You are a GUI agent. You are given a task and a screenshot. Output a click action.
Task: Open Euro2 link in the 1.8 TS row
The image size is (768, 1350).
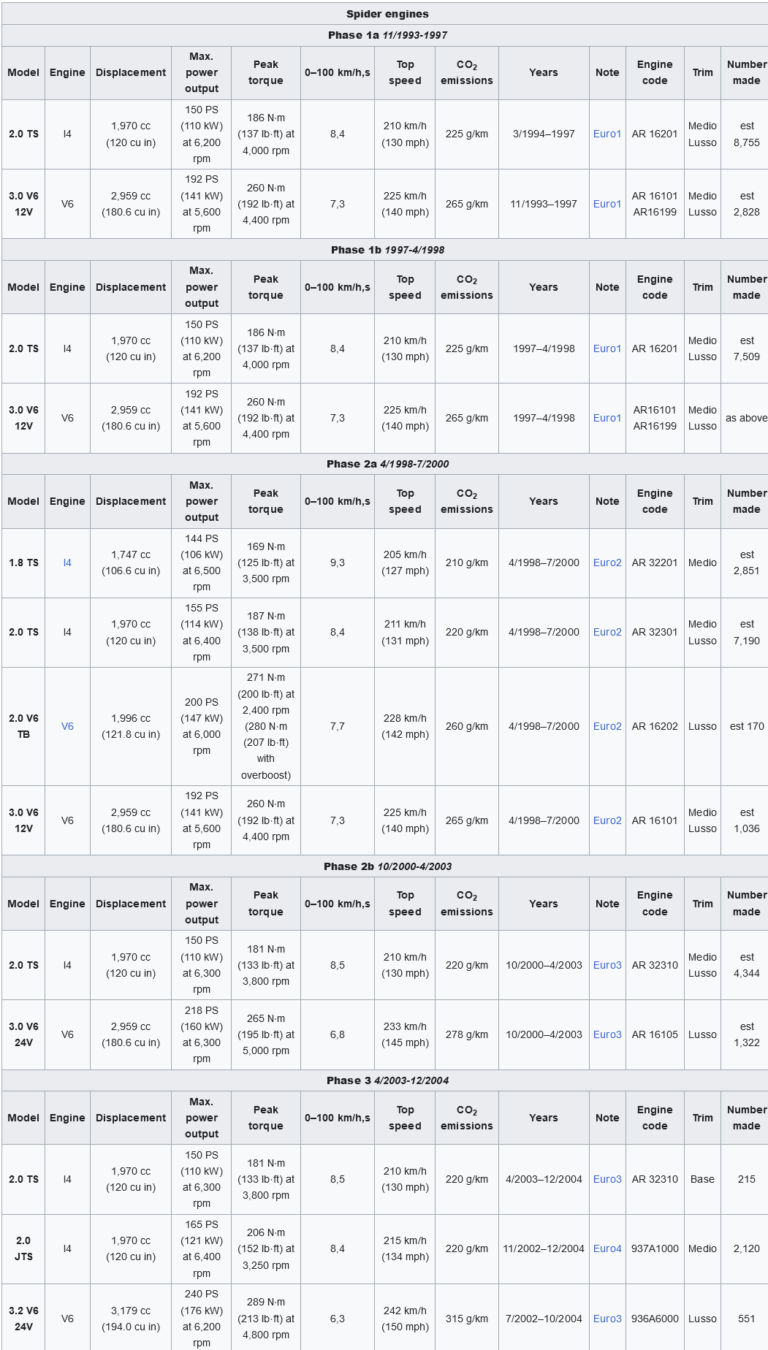607,563
